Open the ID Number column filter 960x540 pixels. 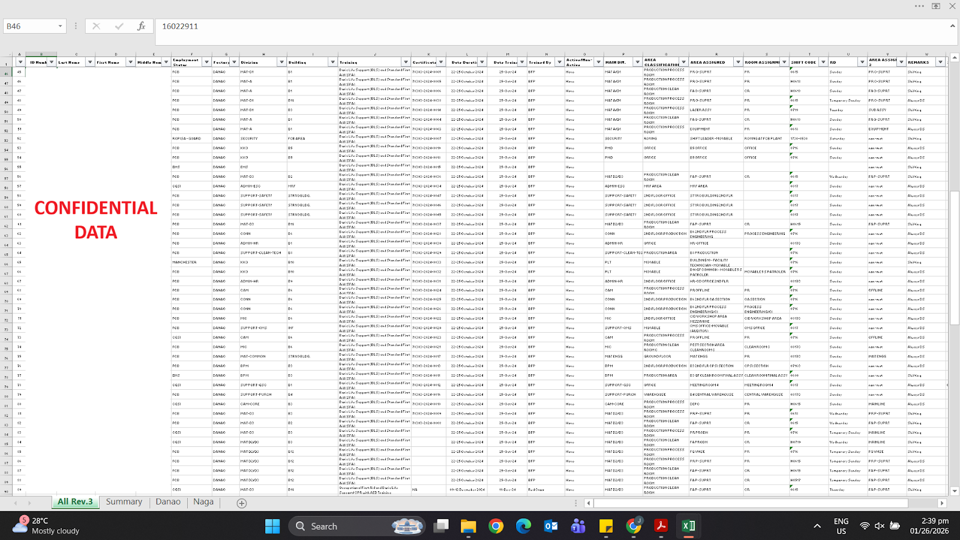[x=51, y=62]
